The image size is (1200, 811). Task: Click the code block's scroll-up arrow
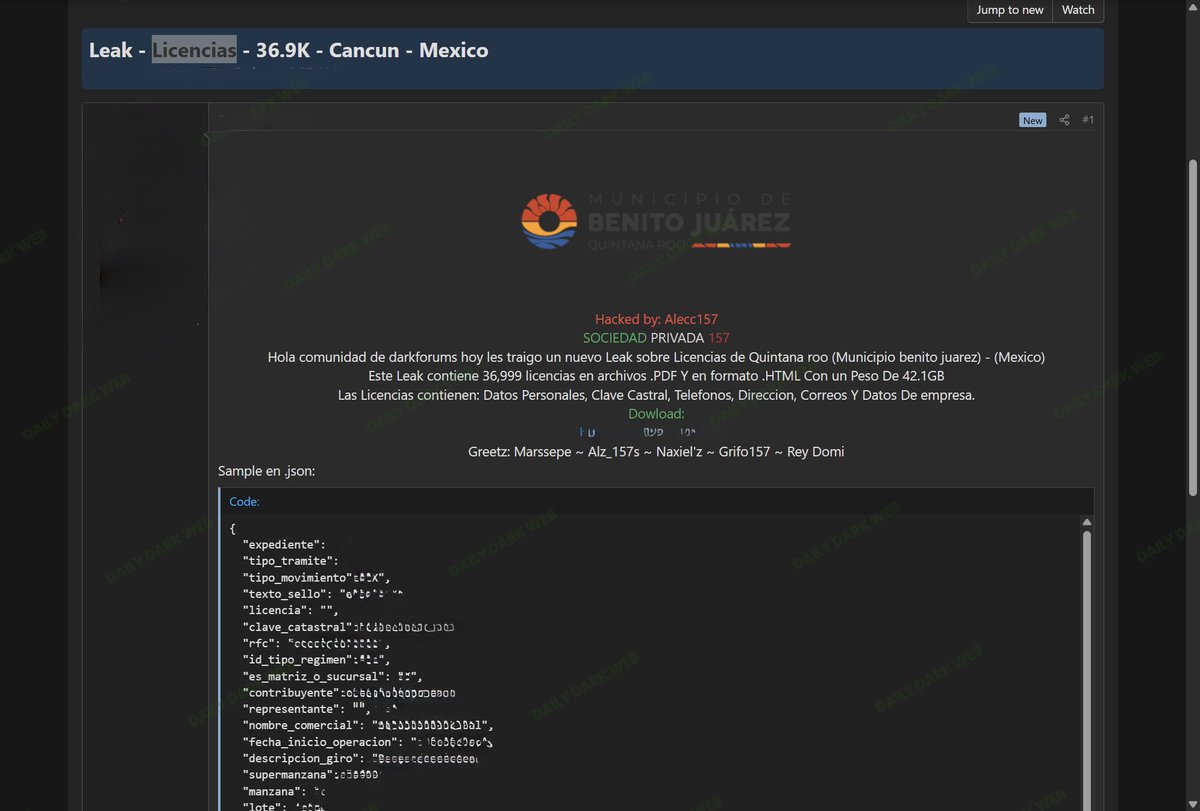tap(1087, 523)
